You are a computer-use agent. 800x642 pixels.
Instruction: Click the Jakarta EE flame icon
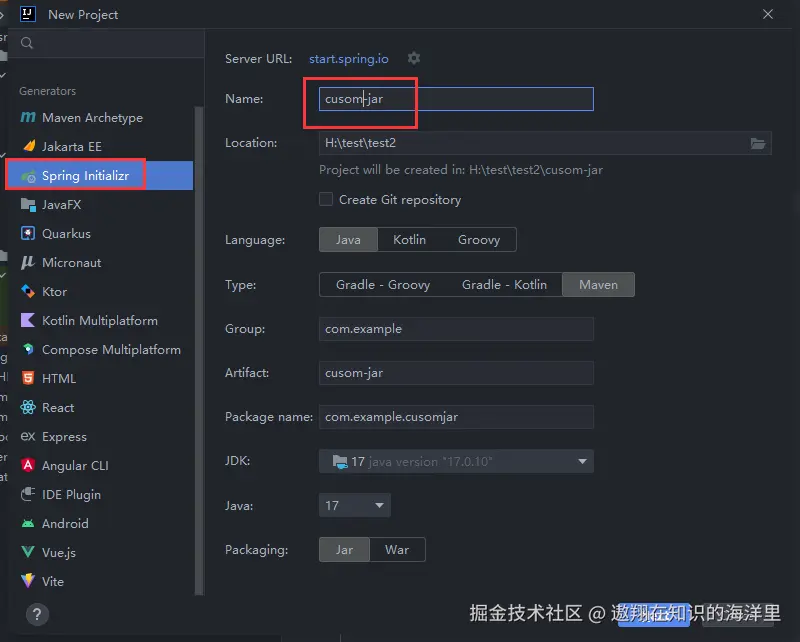[29, 146]
